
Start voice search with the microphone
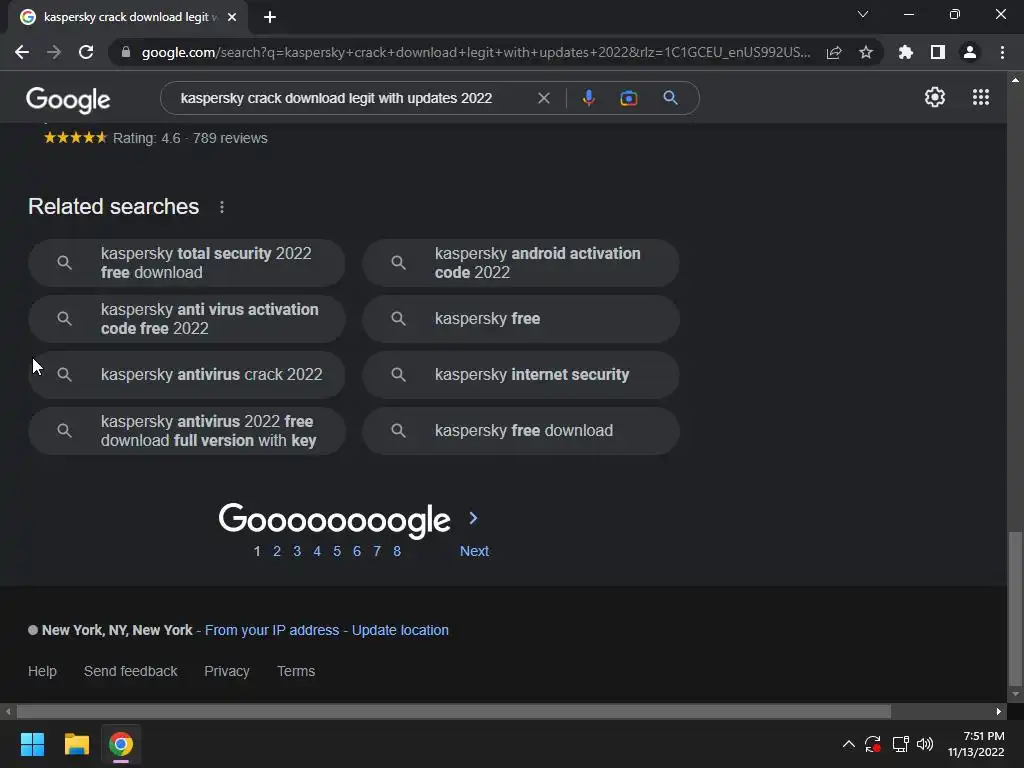pos(588,98)
